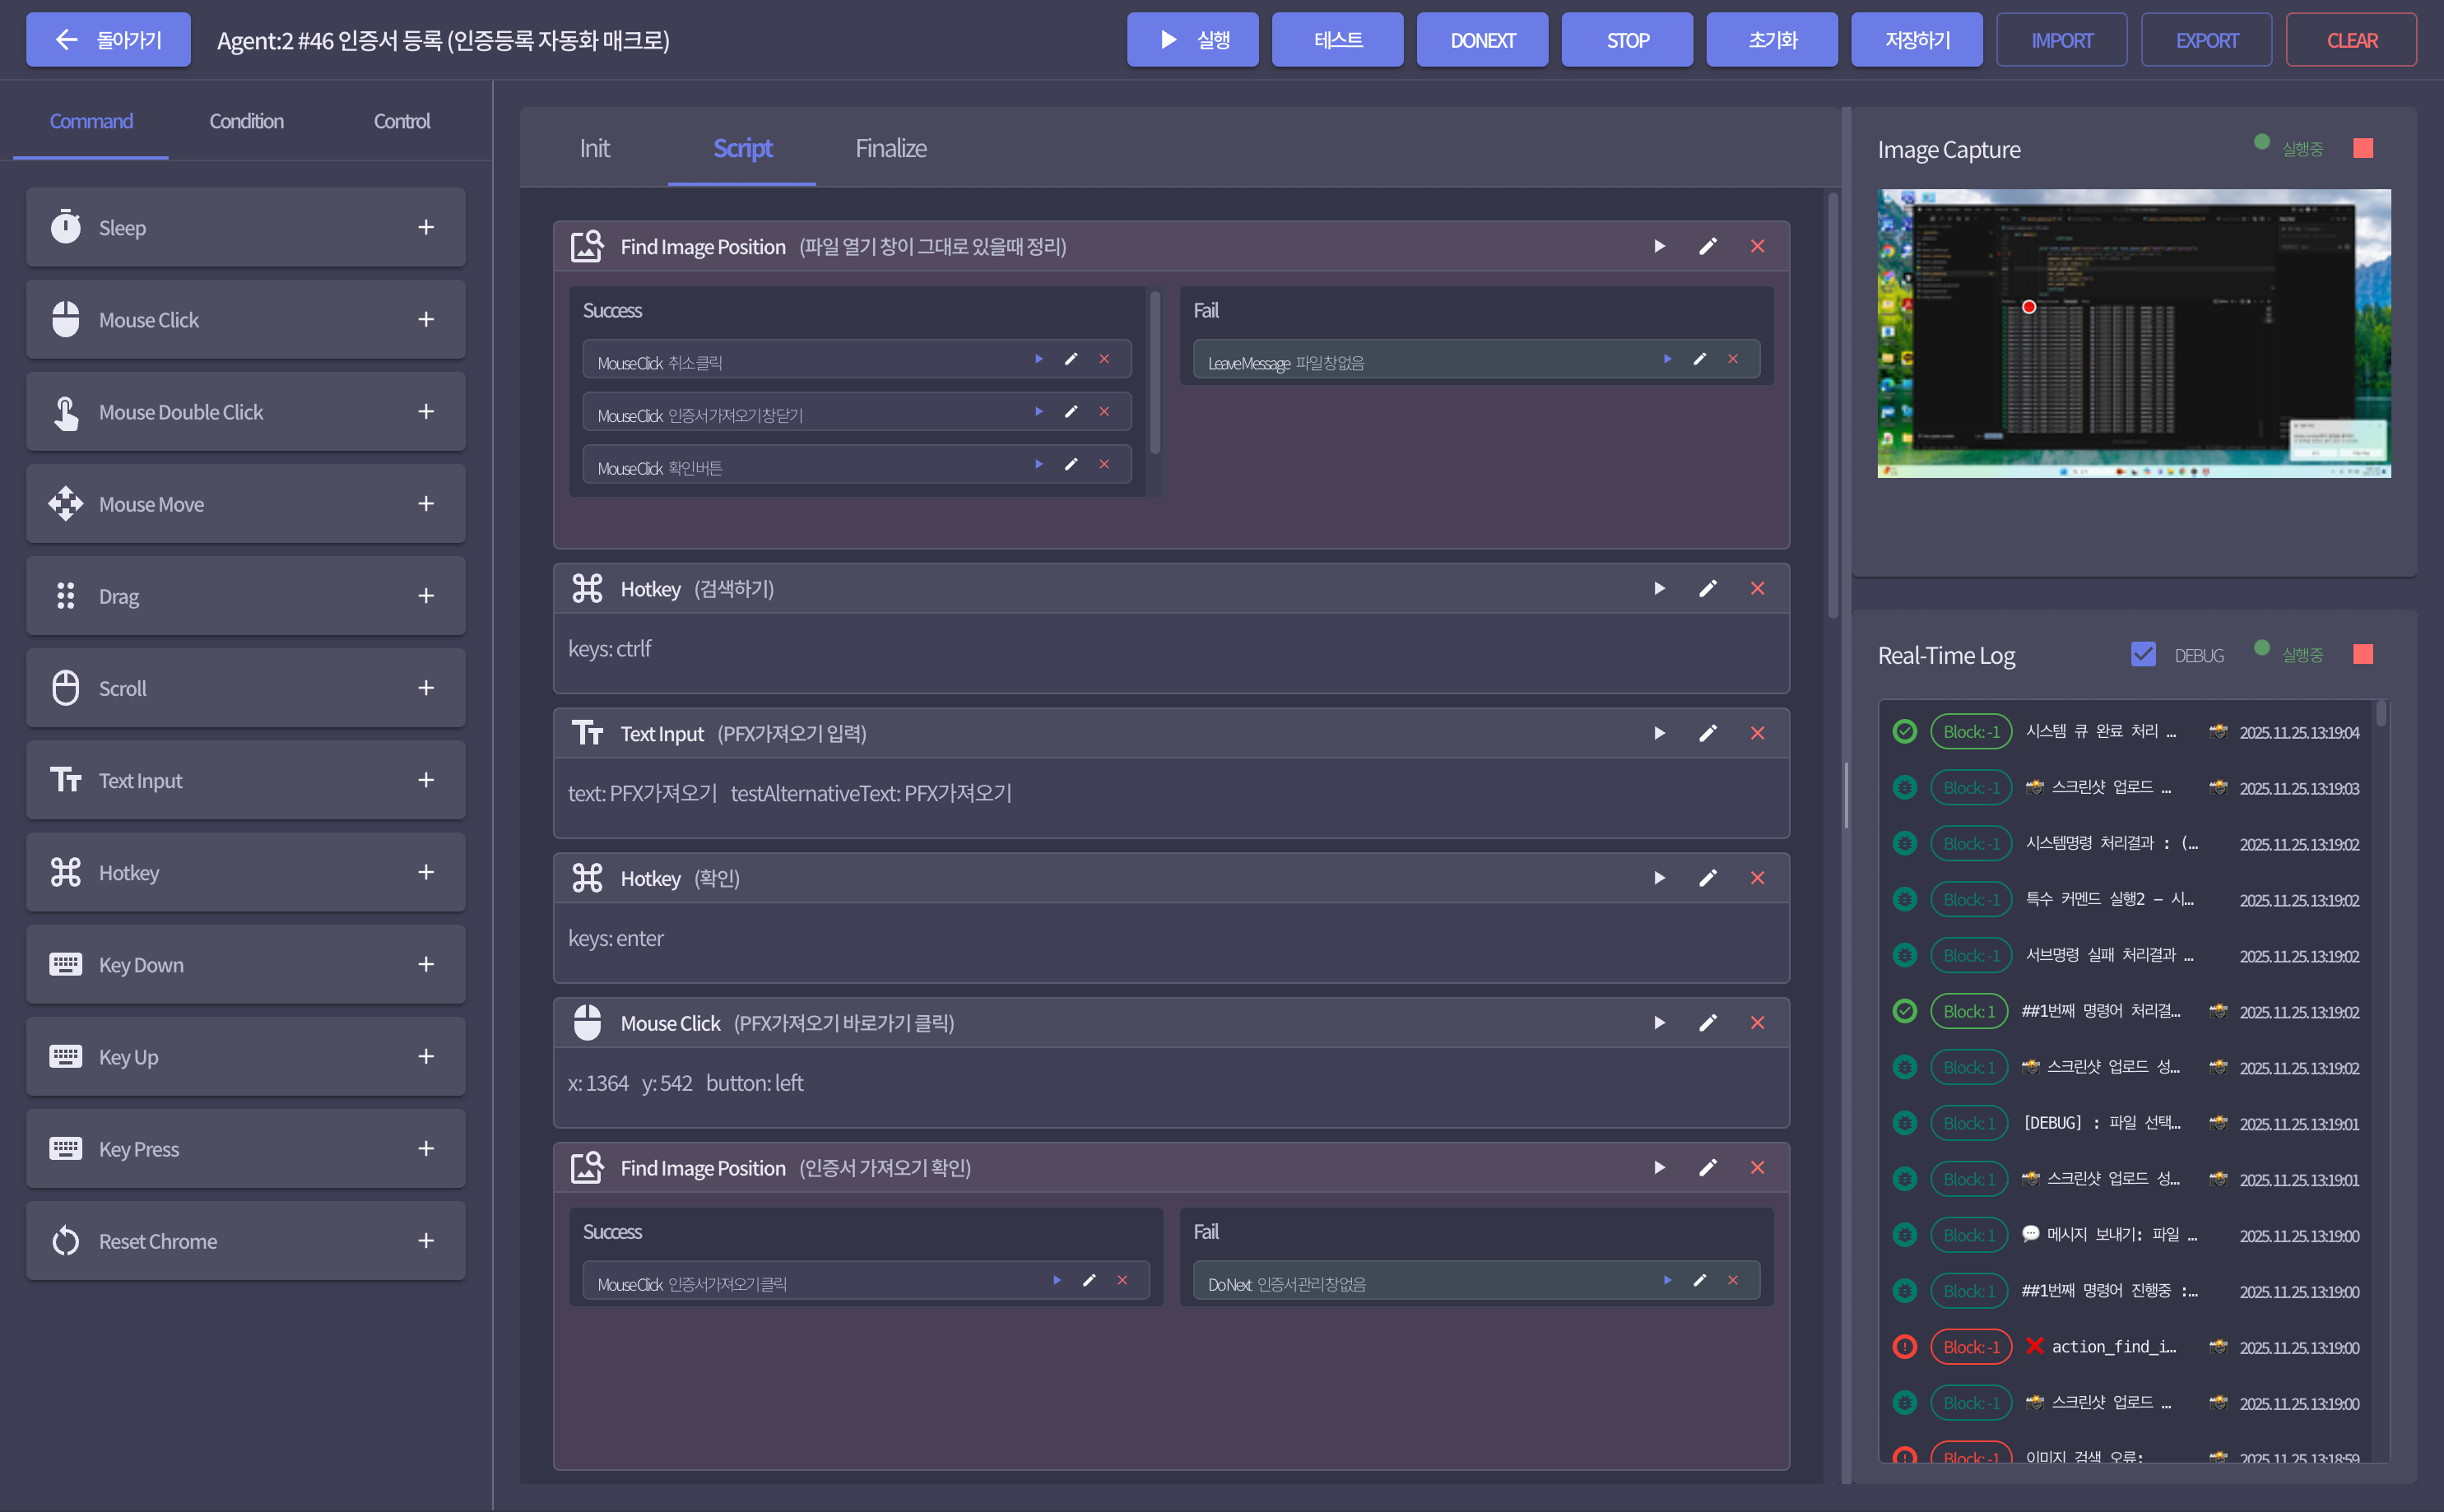The width and height of the screenshot is (2444, 1512).
Task: Stop the Real-Time Log with red square
Action: 2363,654
